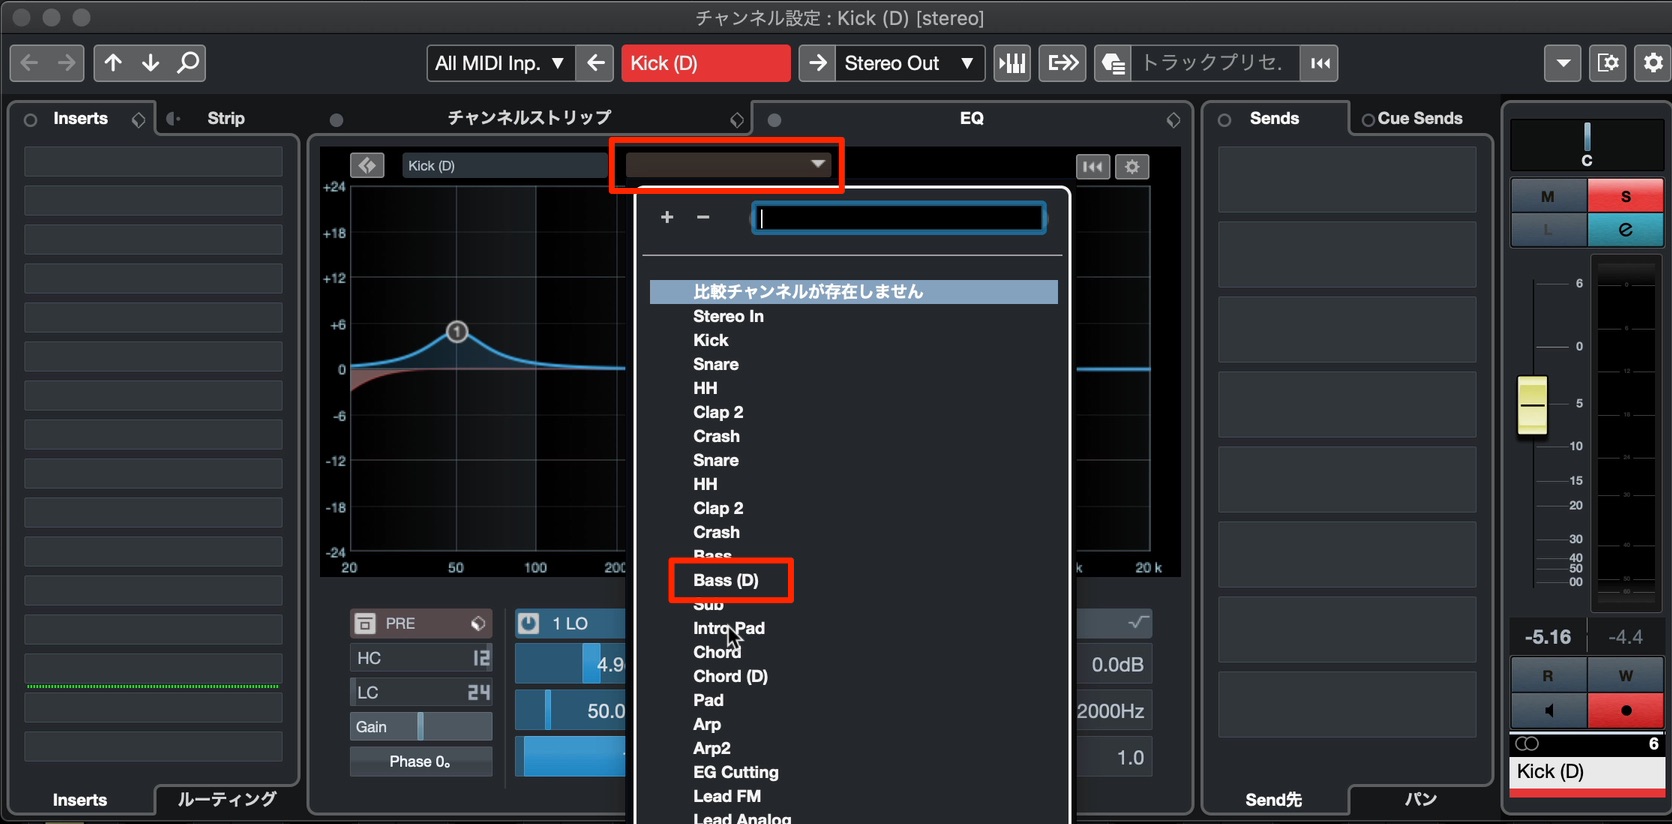Image resolution: width=1672 pixels, height=824 pixels.
Task: Click reset icon next to track preset field
Action: (1320, 63)
